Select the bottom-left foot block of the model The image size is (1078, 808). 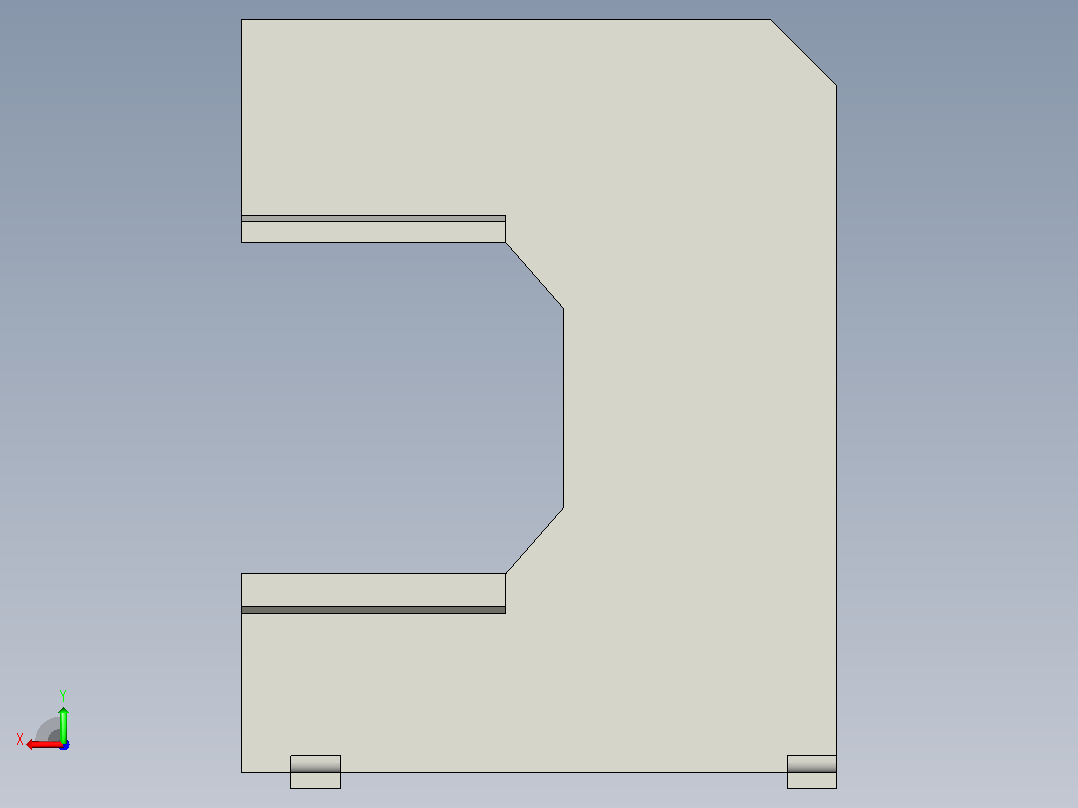[316, 772]
